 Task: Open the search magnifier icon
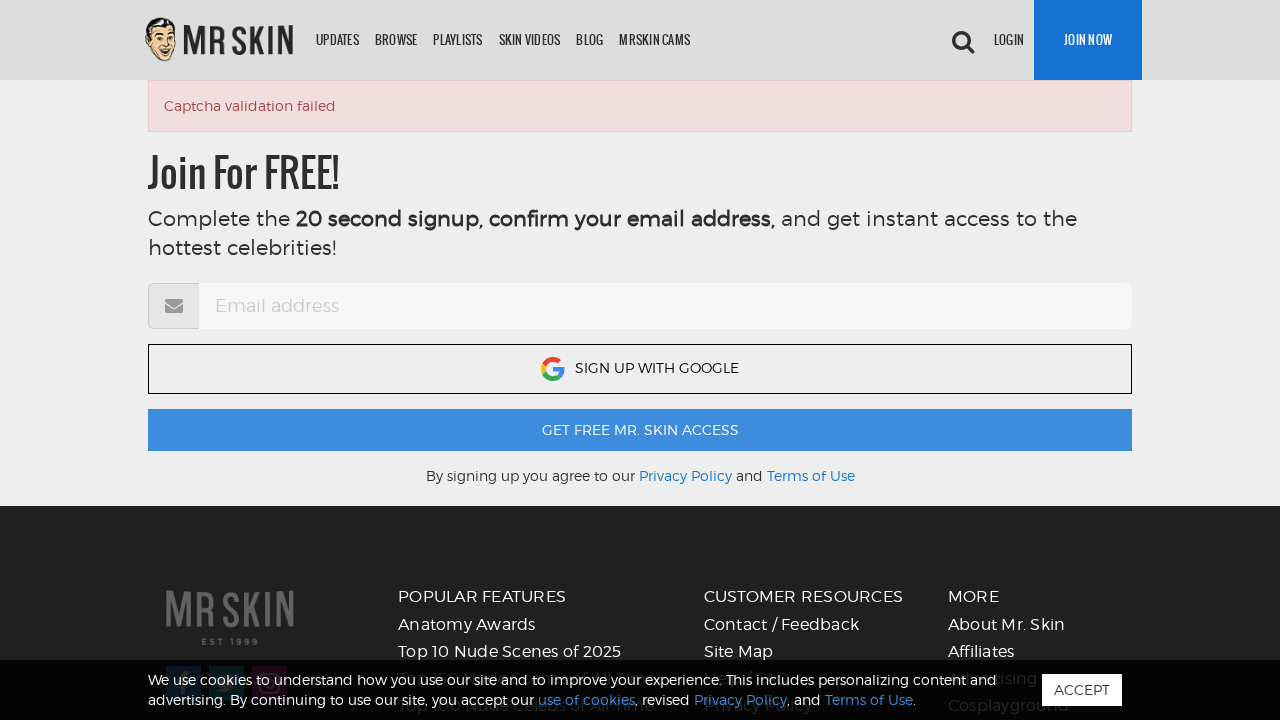(963, 41)
